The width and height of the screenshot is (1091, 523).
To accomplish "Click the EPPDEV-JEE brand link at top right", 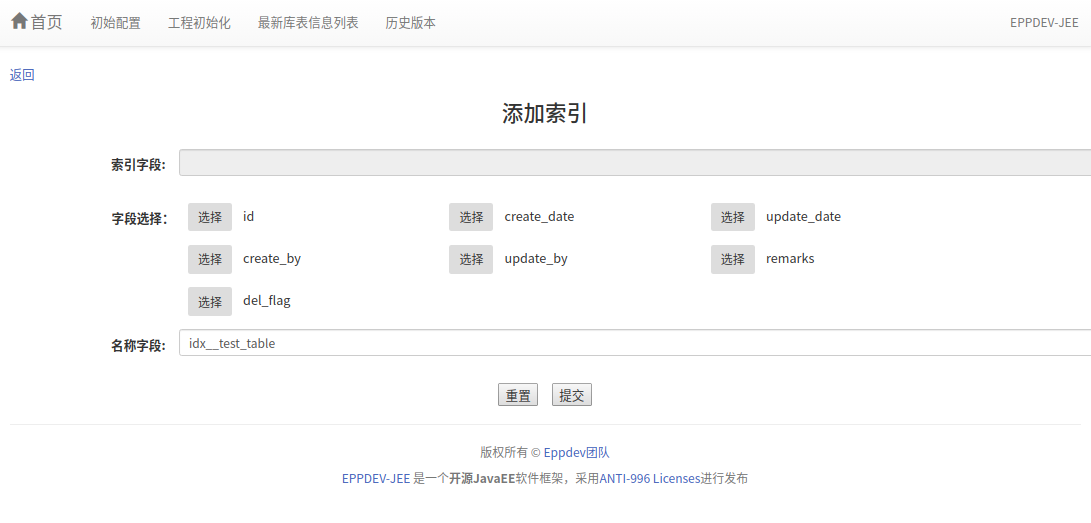I will (1043, 23).
